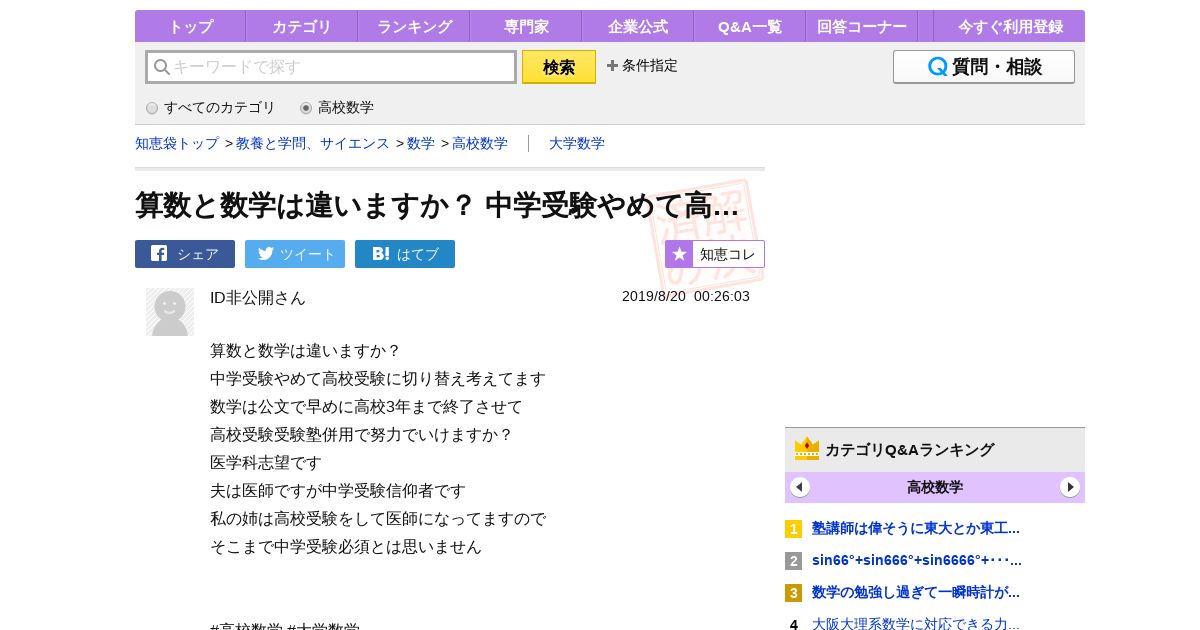Image resolution: width=1200 pixels, height=630 pixels.
Task: Click the plus icon beside 条件指定
Action: pos(612,66)
